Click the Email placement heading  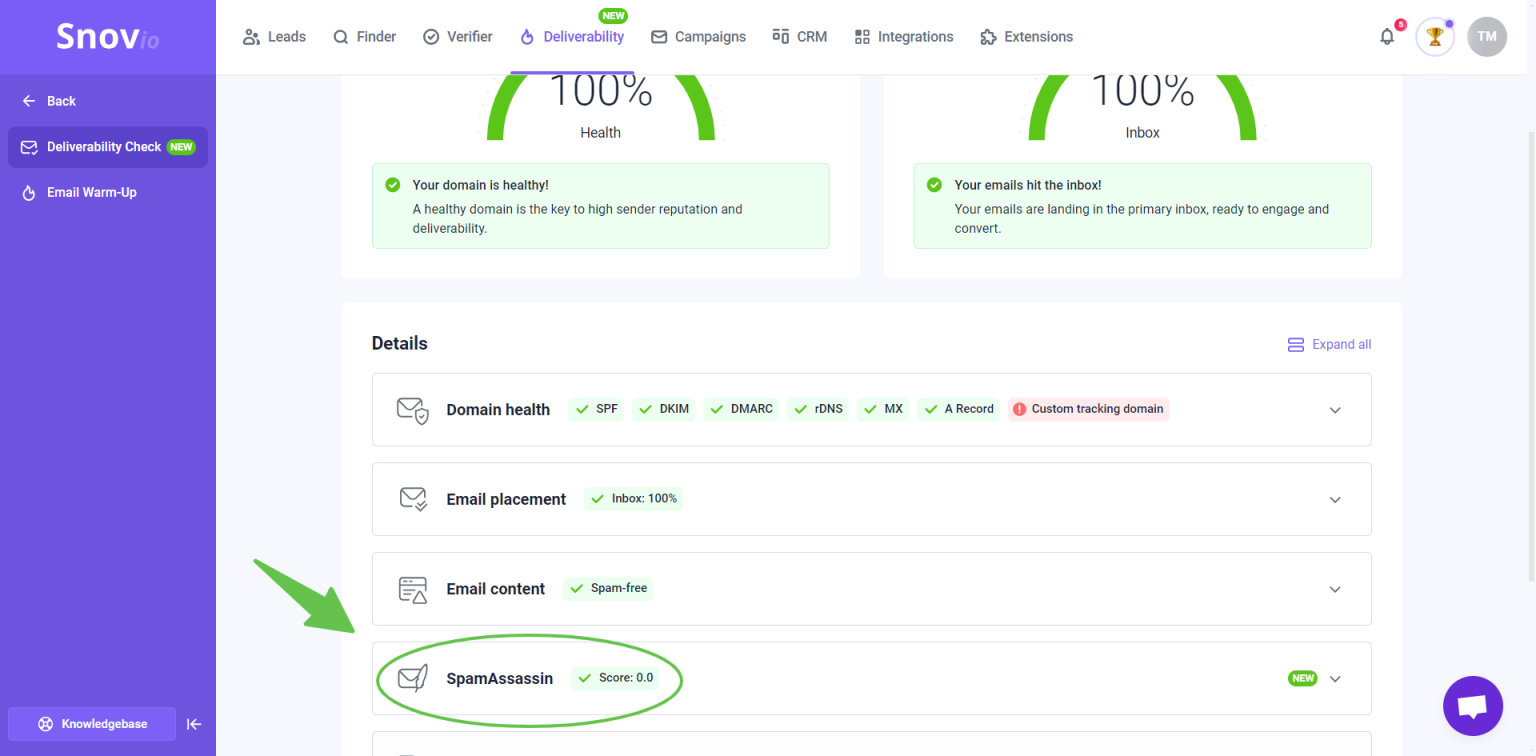click(x=506, y=499)
